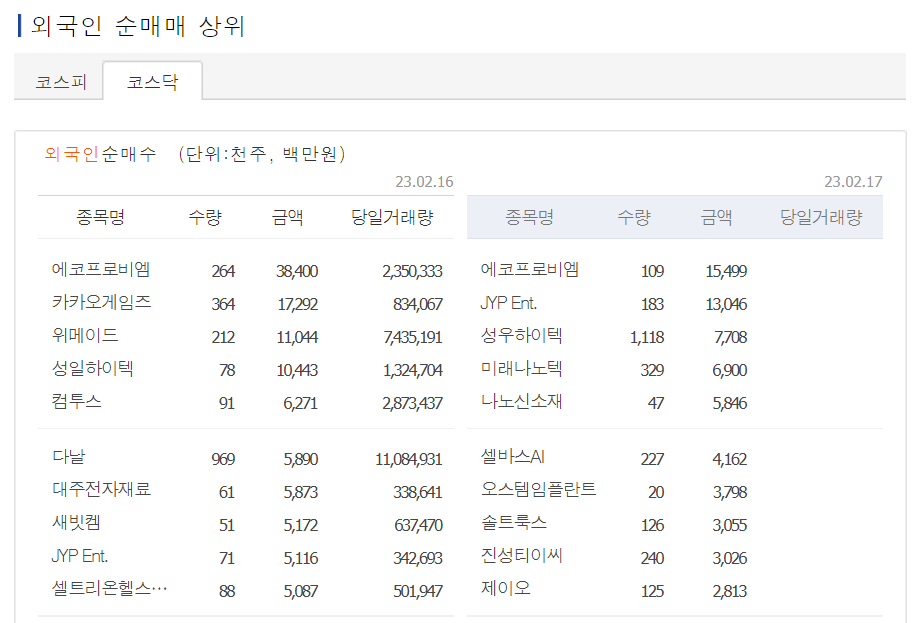915x623 pixels.
Task: Click the 외국인 순매매 상위 heading
Action: (138, 26)
